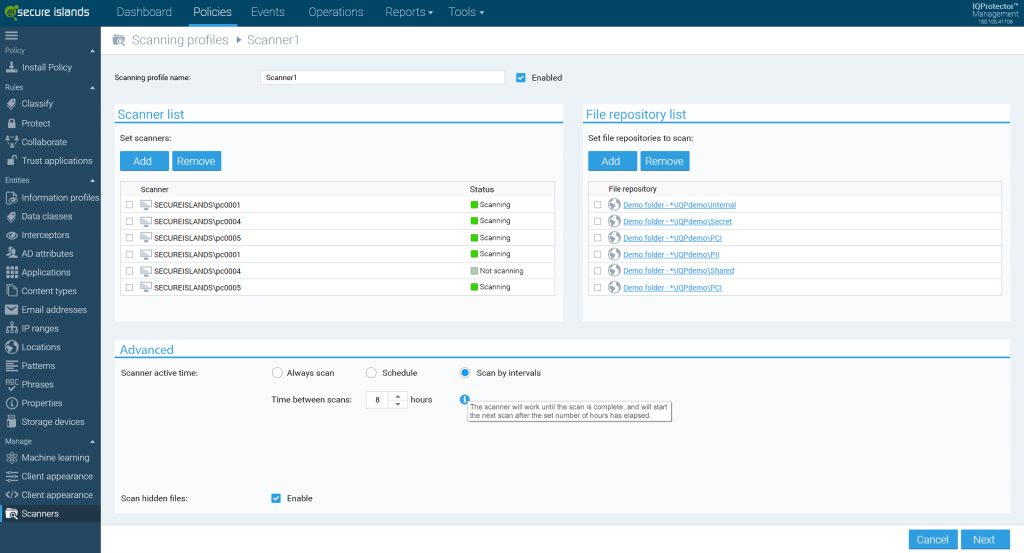
Task: Click the Cancel button
Action: click(933, 539)
